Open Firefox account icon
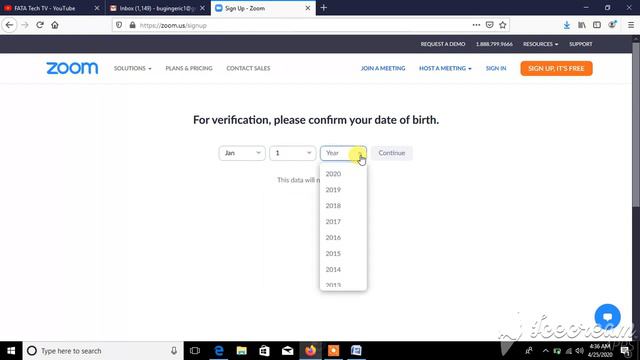The width and height of the screenshot is (640, 360). [612, 25]
